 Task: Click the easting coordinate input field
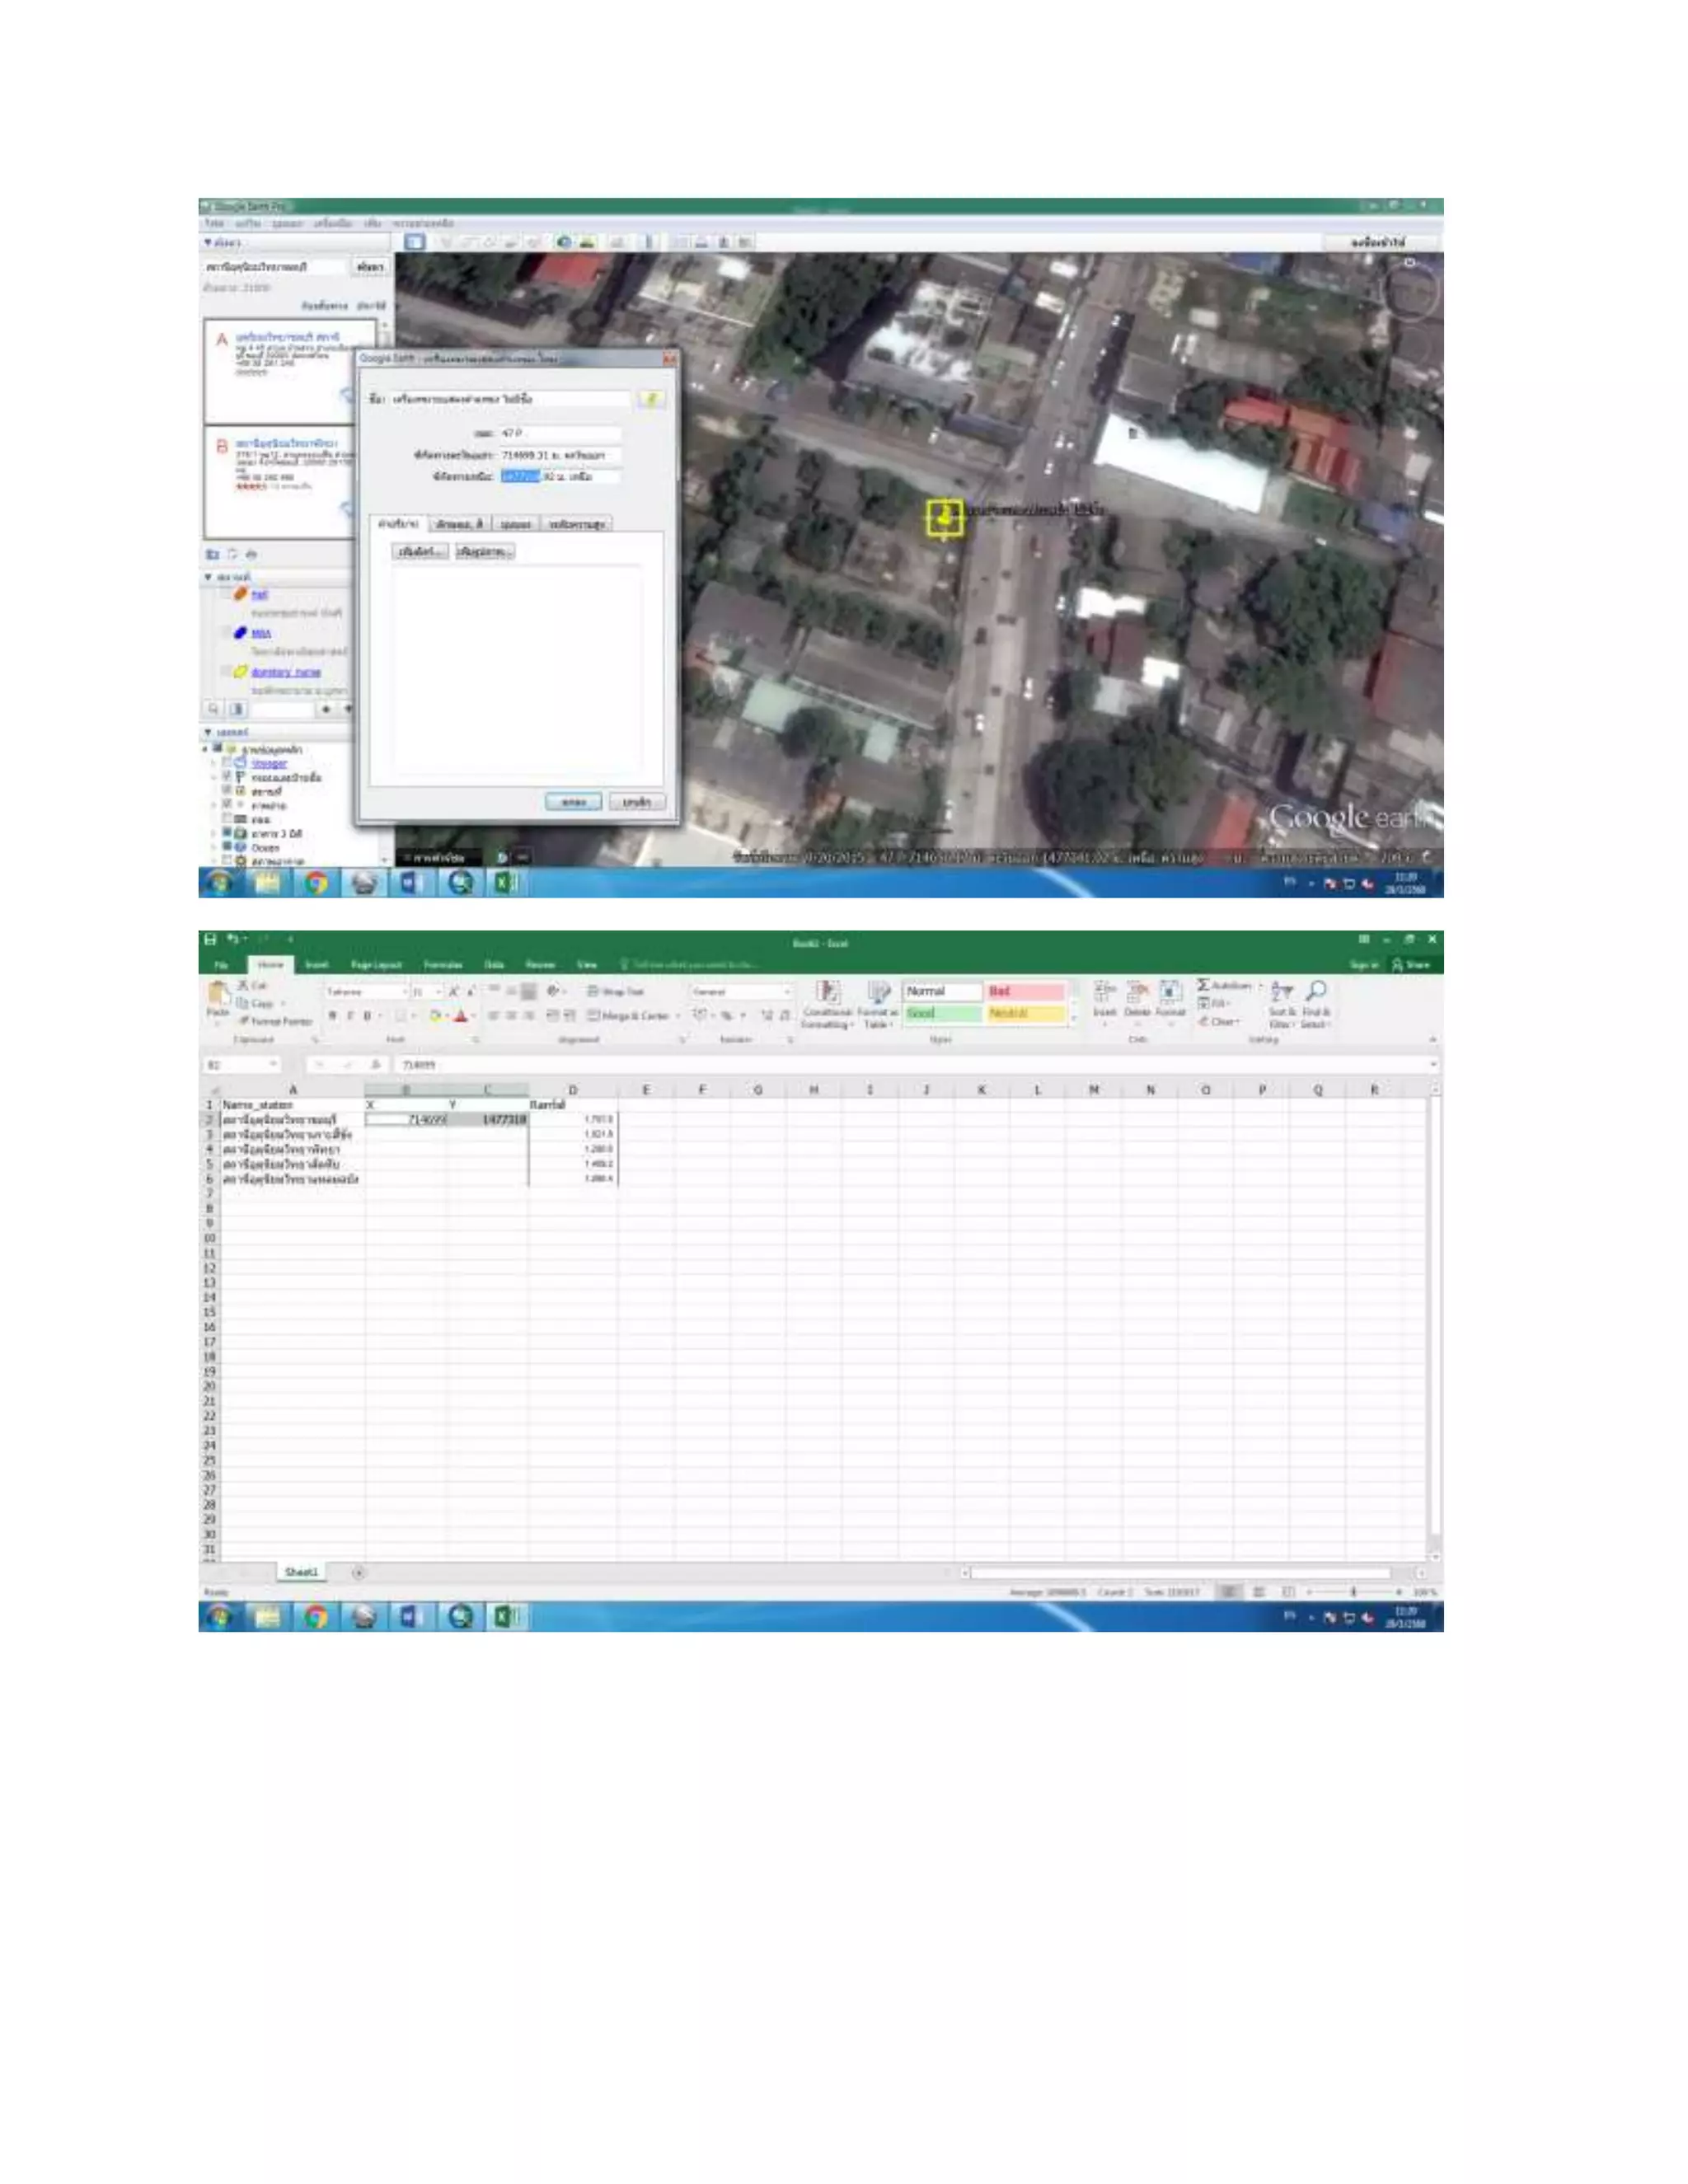coord(560,455)
